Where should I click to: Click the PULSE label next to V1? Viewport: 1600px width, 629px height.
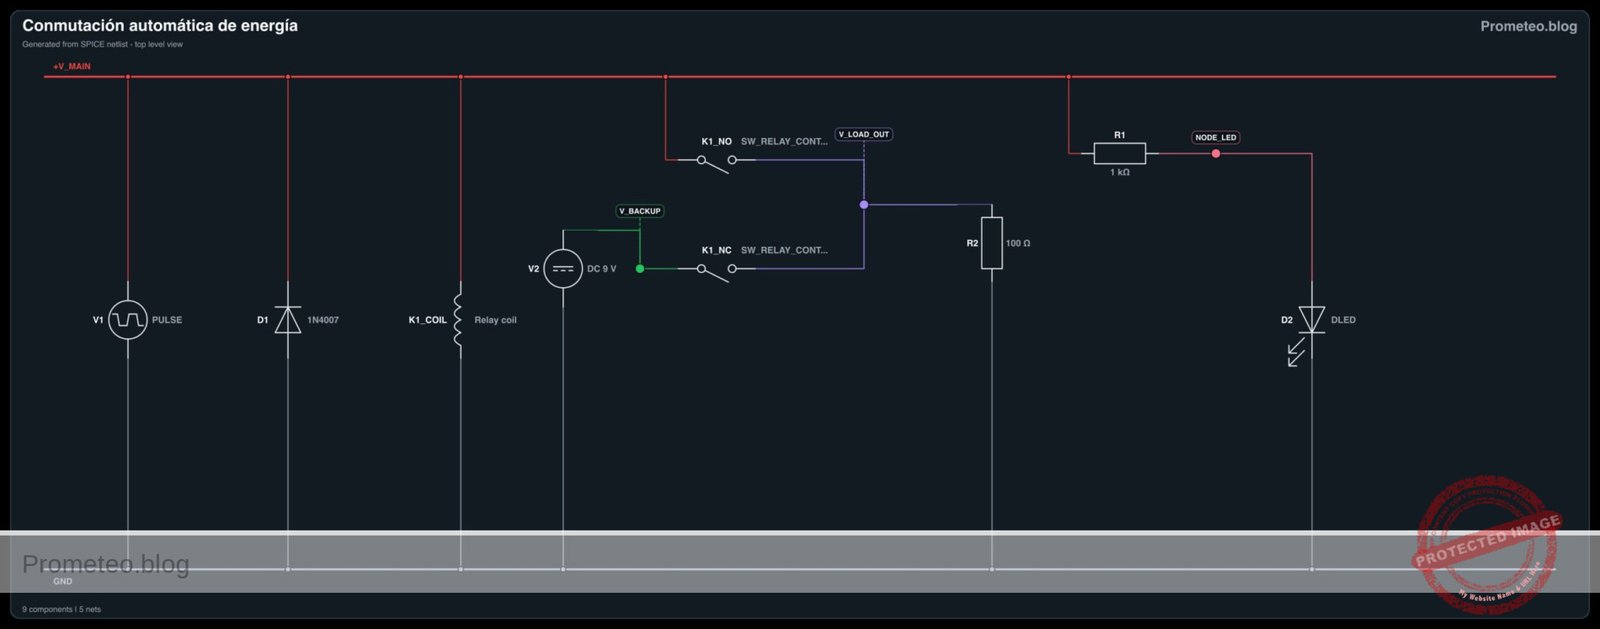tap(167, 320)
